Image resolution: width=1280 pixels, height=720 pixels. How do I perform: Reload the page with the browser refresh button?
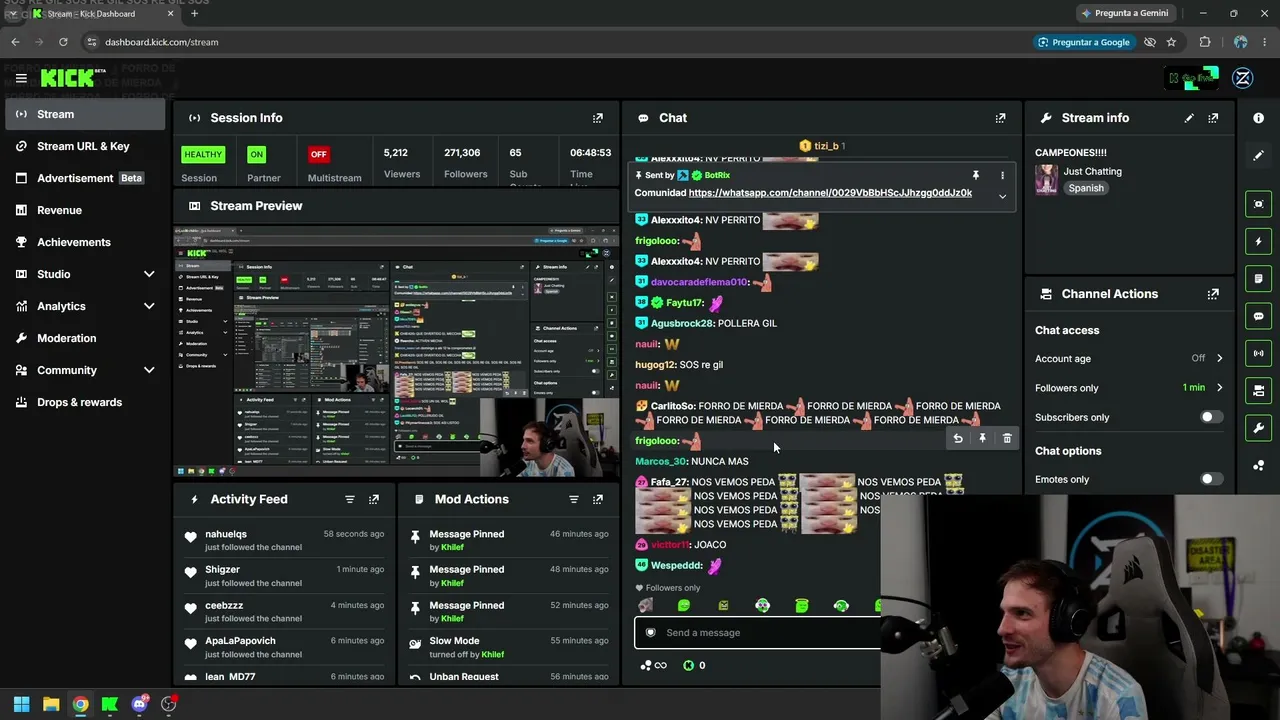pos(63,42)
